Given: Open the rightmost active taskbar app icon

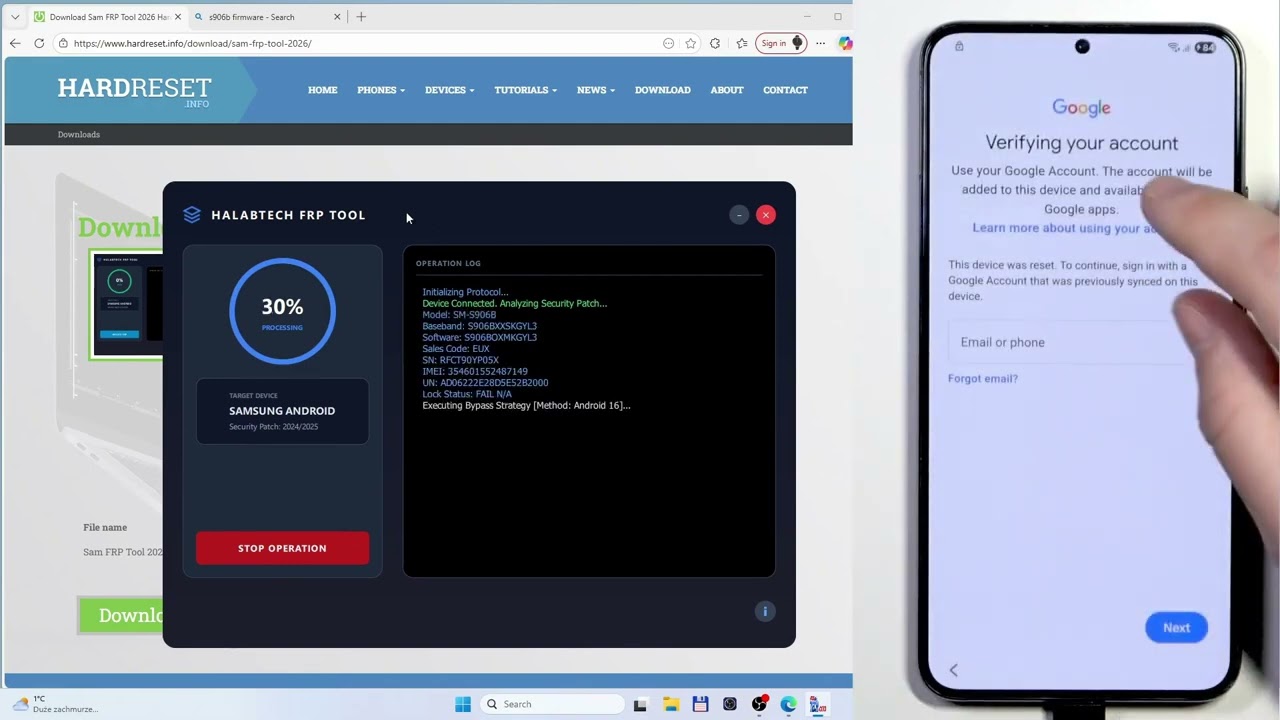Looking at the screenshot, I should pos(818,704).
